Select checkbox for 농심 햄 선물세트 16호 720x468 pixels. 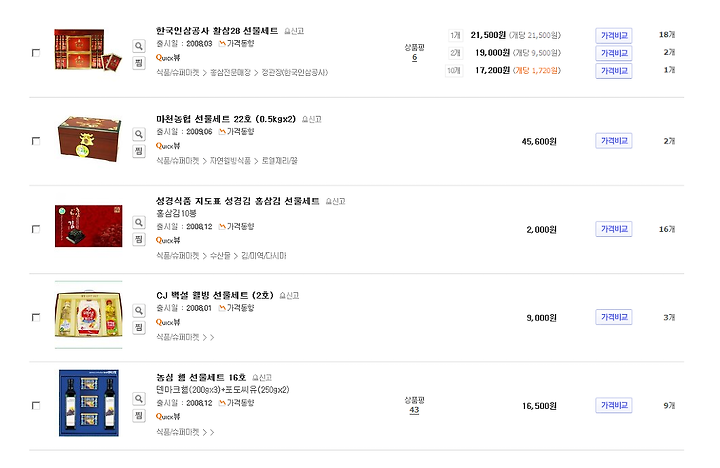[36, 406]
